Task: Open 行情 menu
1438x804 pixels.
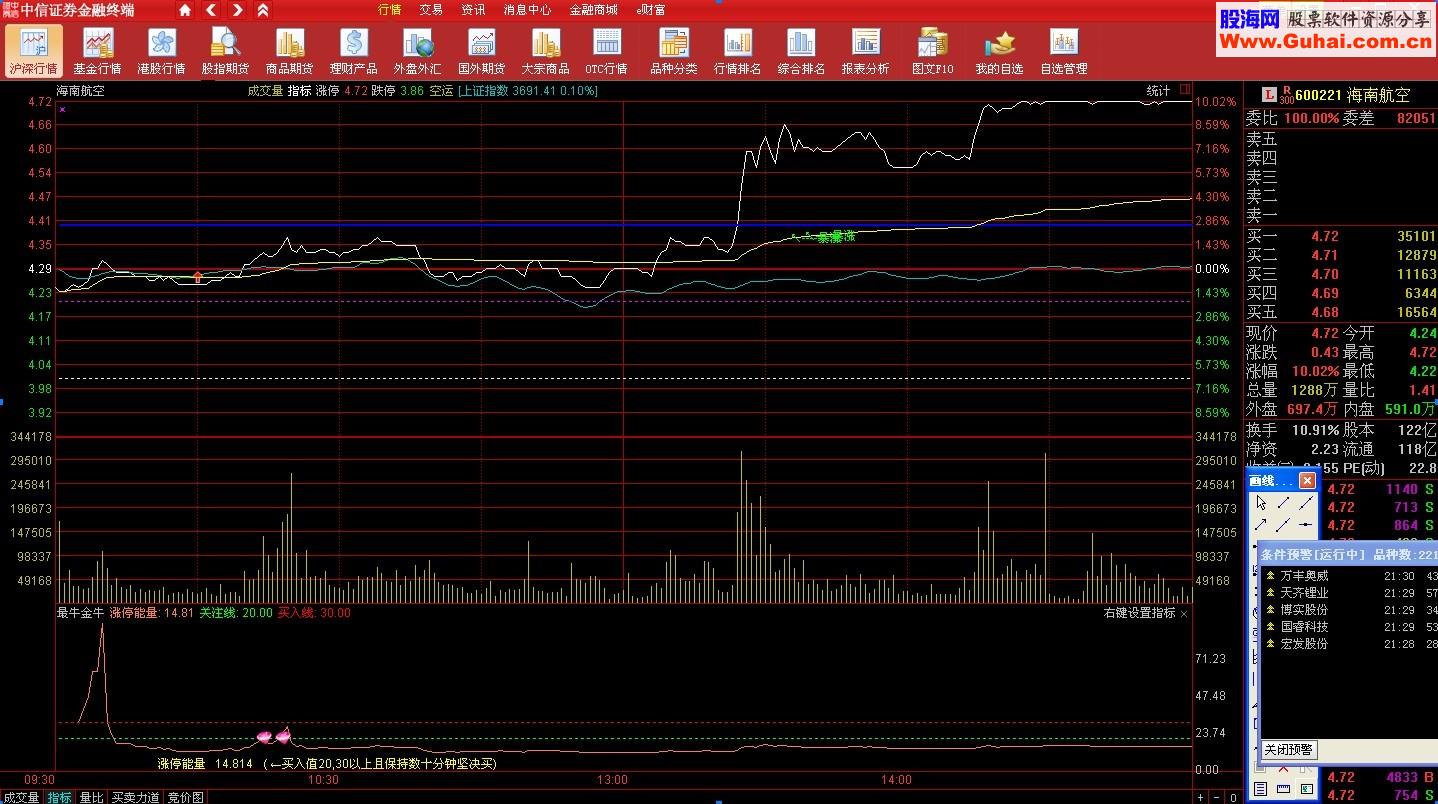Action: [389, 10]
